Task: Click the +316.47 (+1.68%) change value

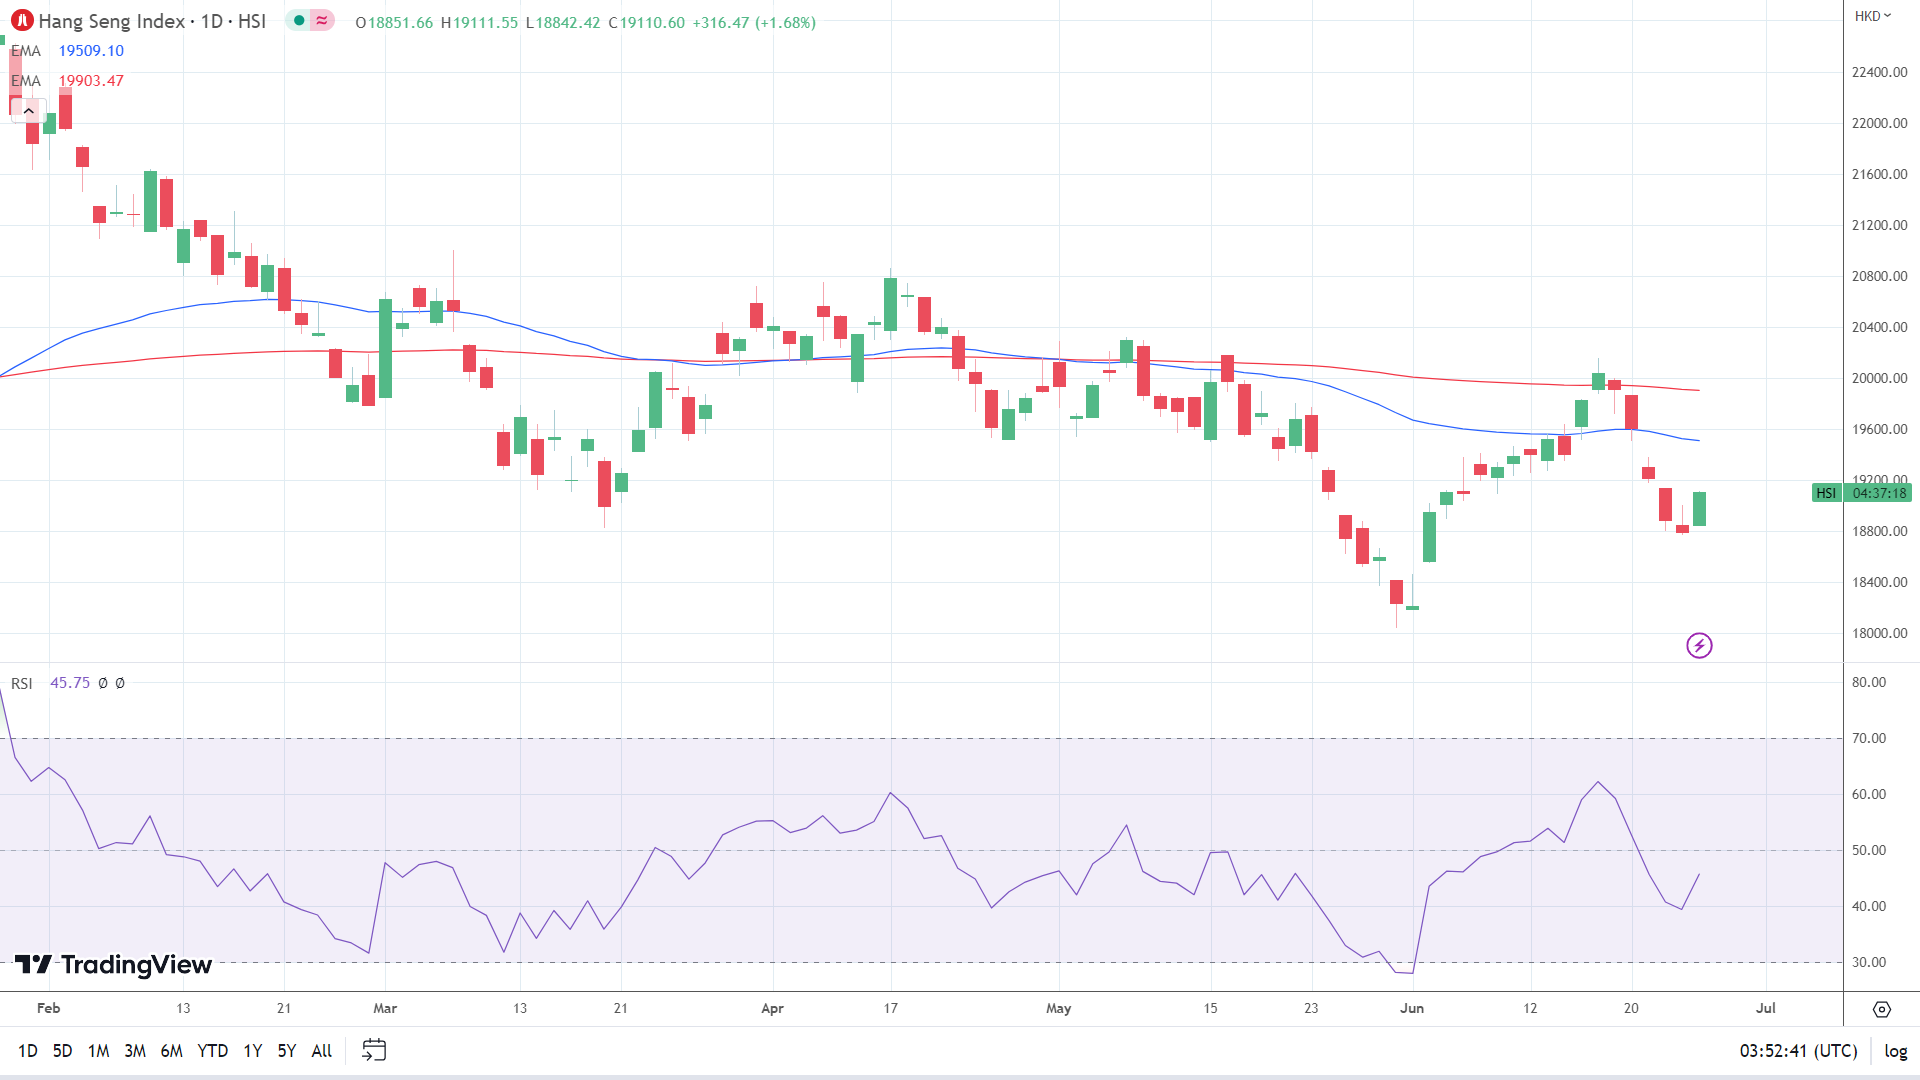Action: point(754,22)
